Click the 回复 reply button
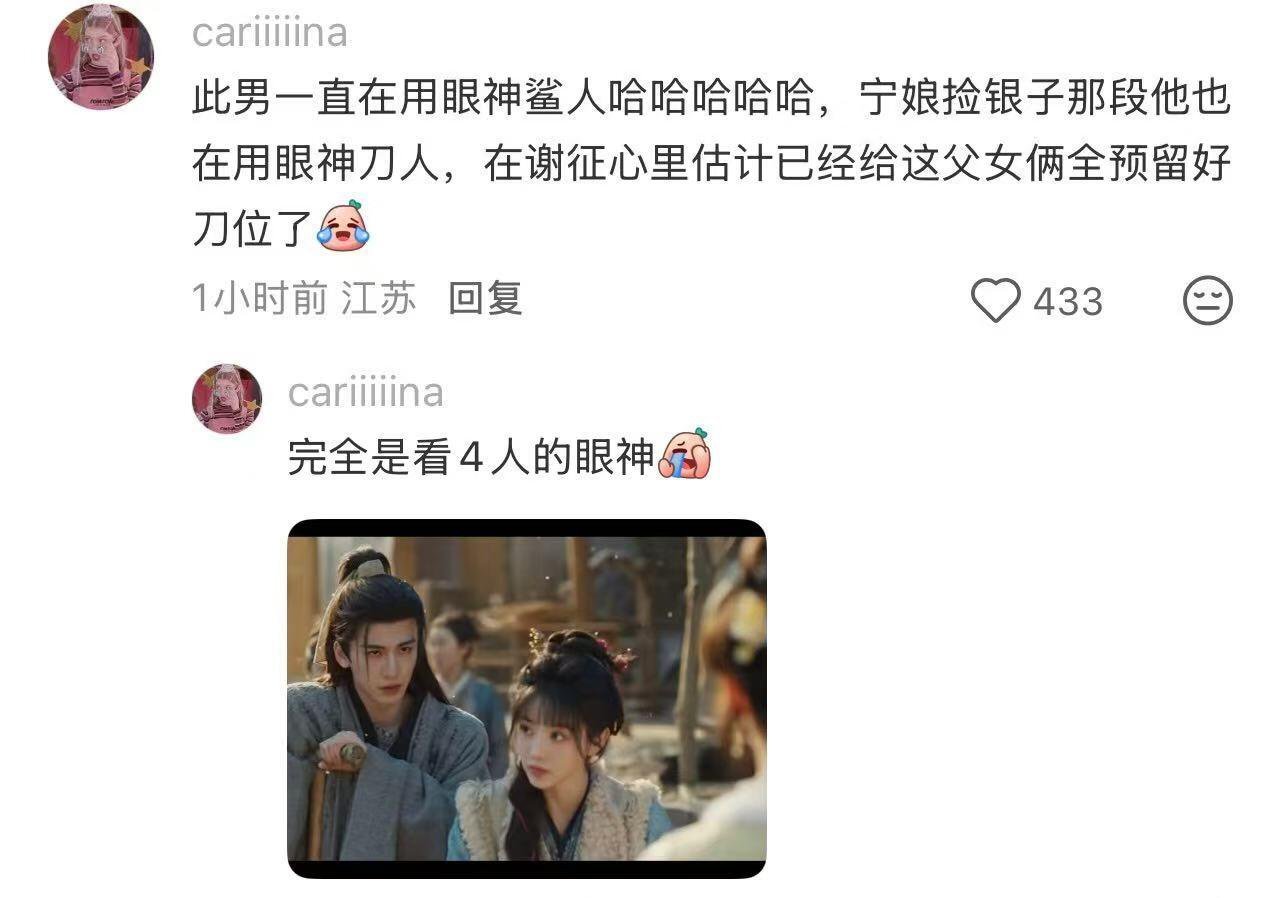Viewport: 1282px width, 898px height. (x=485, y=299)
